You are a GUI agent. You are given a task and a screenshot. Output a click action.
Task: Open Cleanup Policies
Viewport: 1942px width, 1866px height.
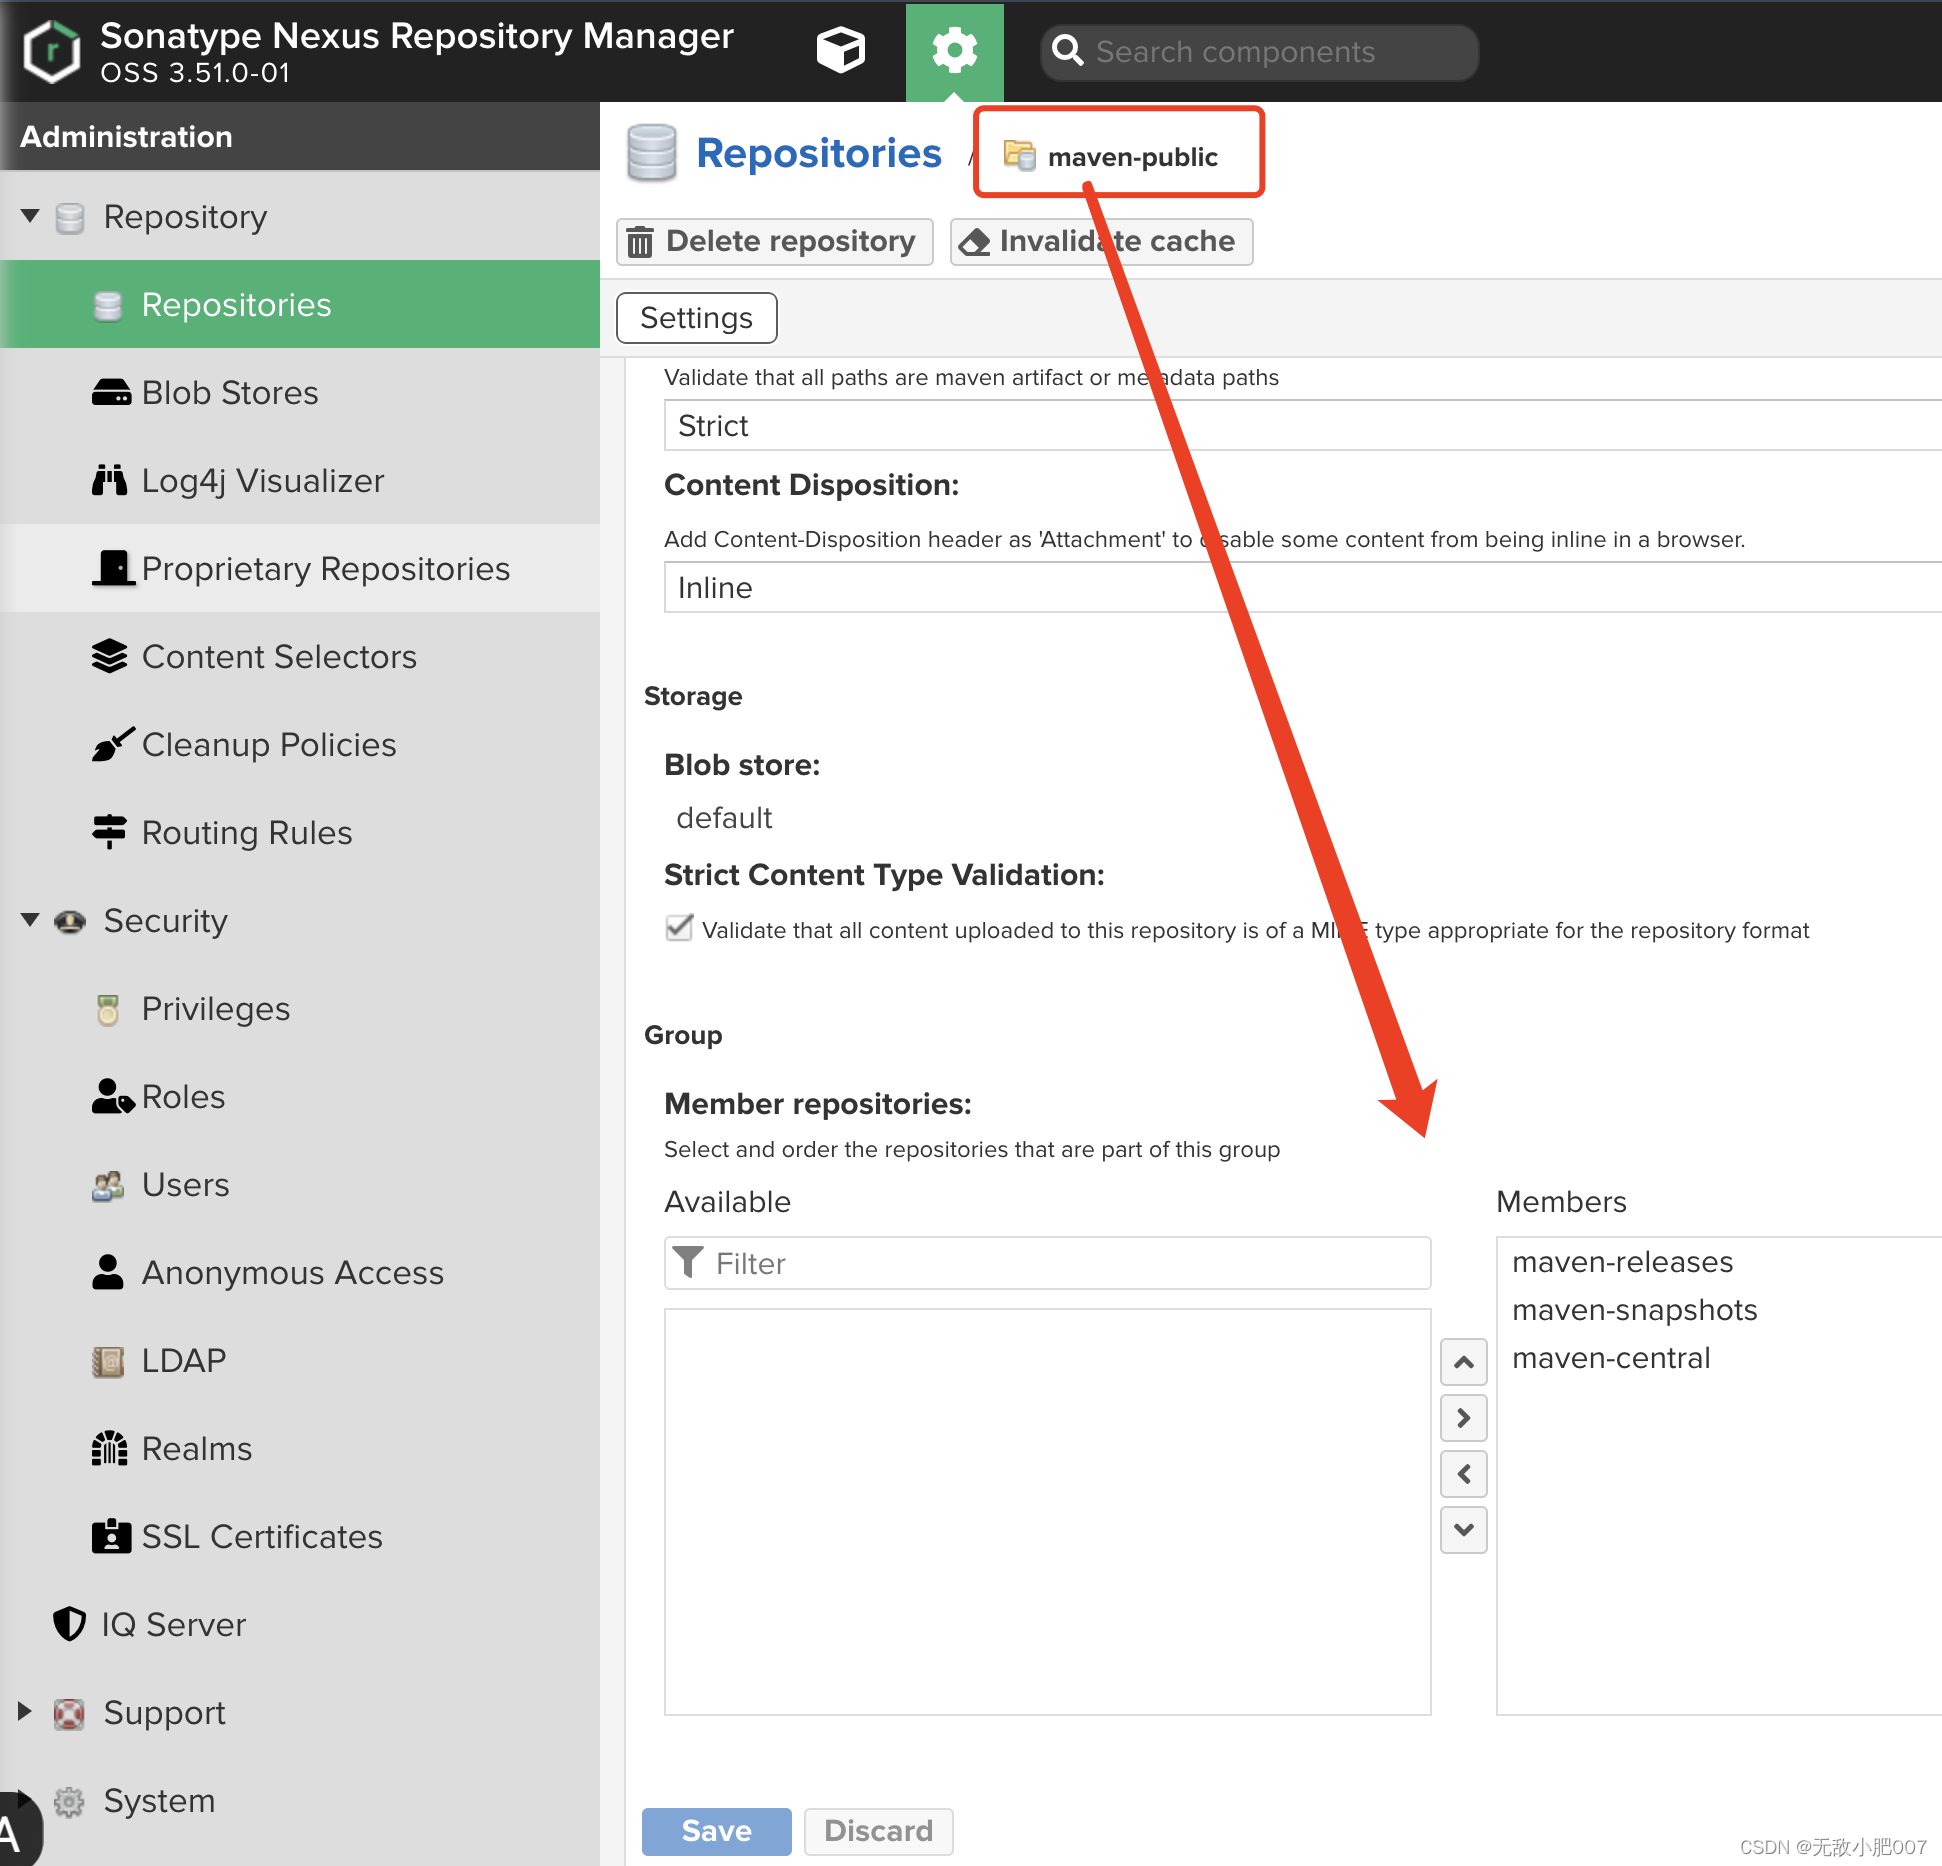click(268, 744)
